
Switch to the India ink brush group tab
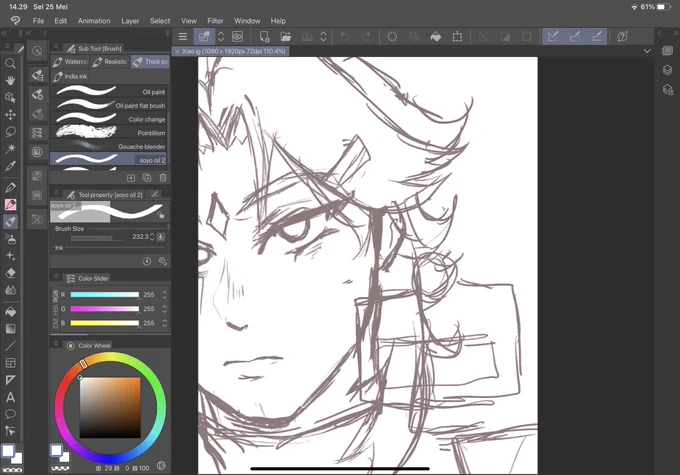[70, 76]
